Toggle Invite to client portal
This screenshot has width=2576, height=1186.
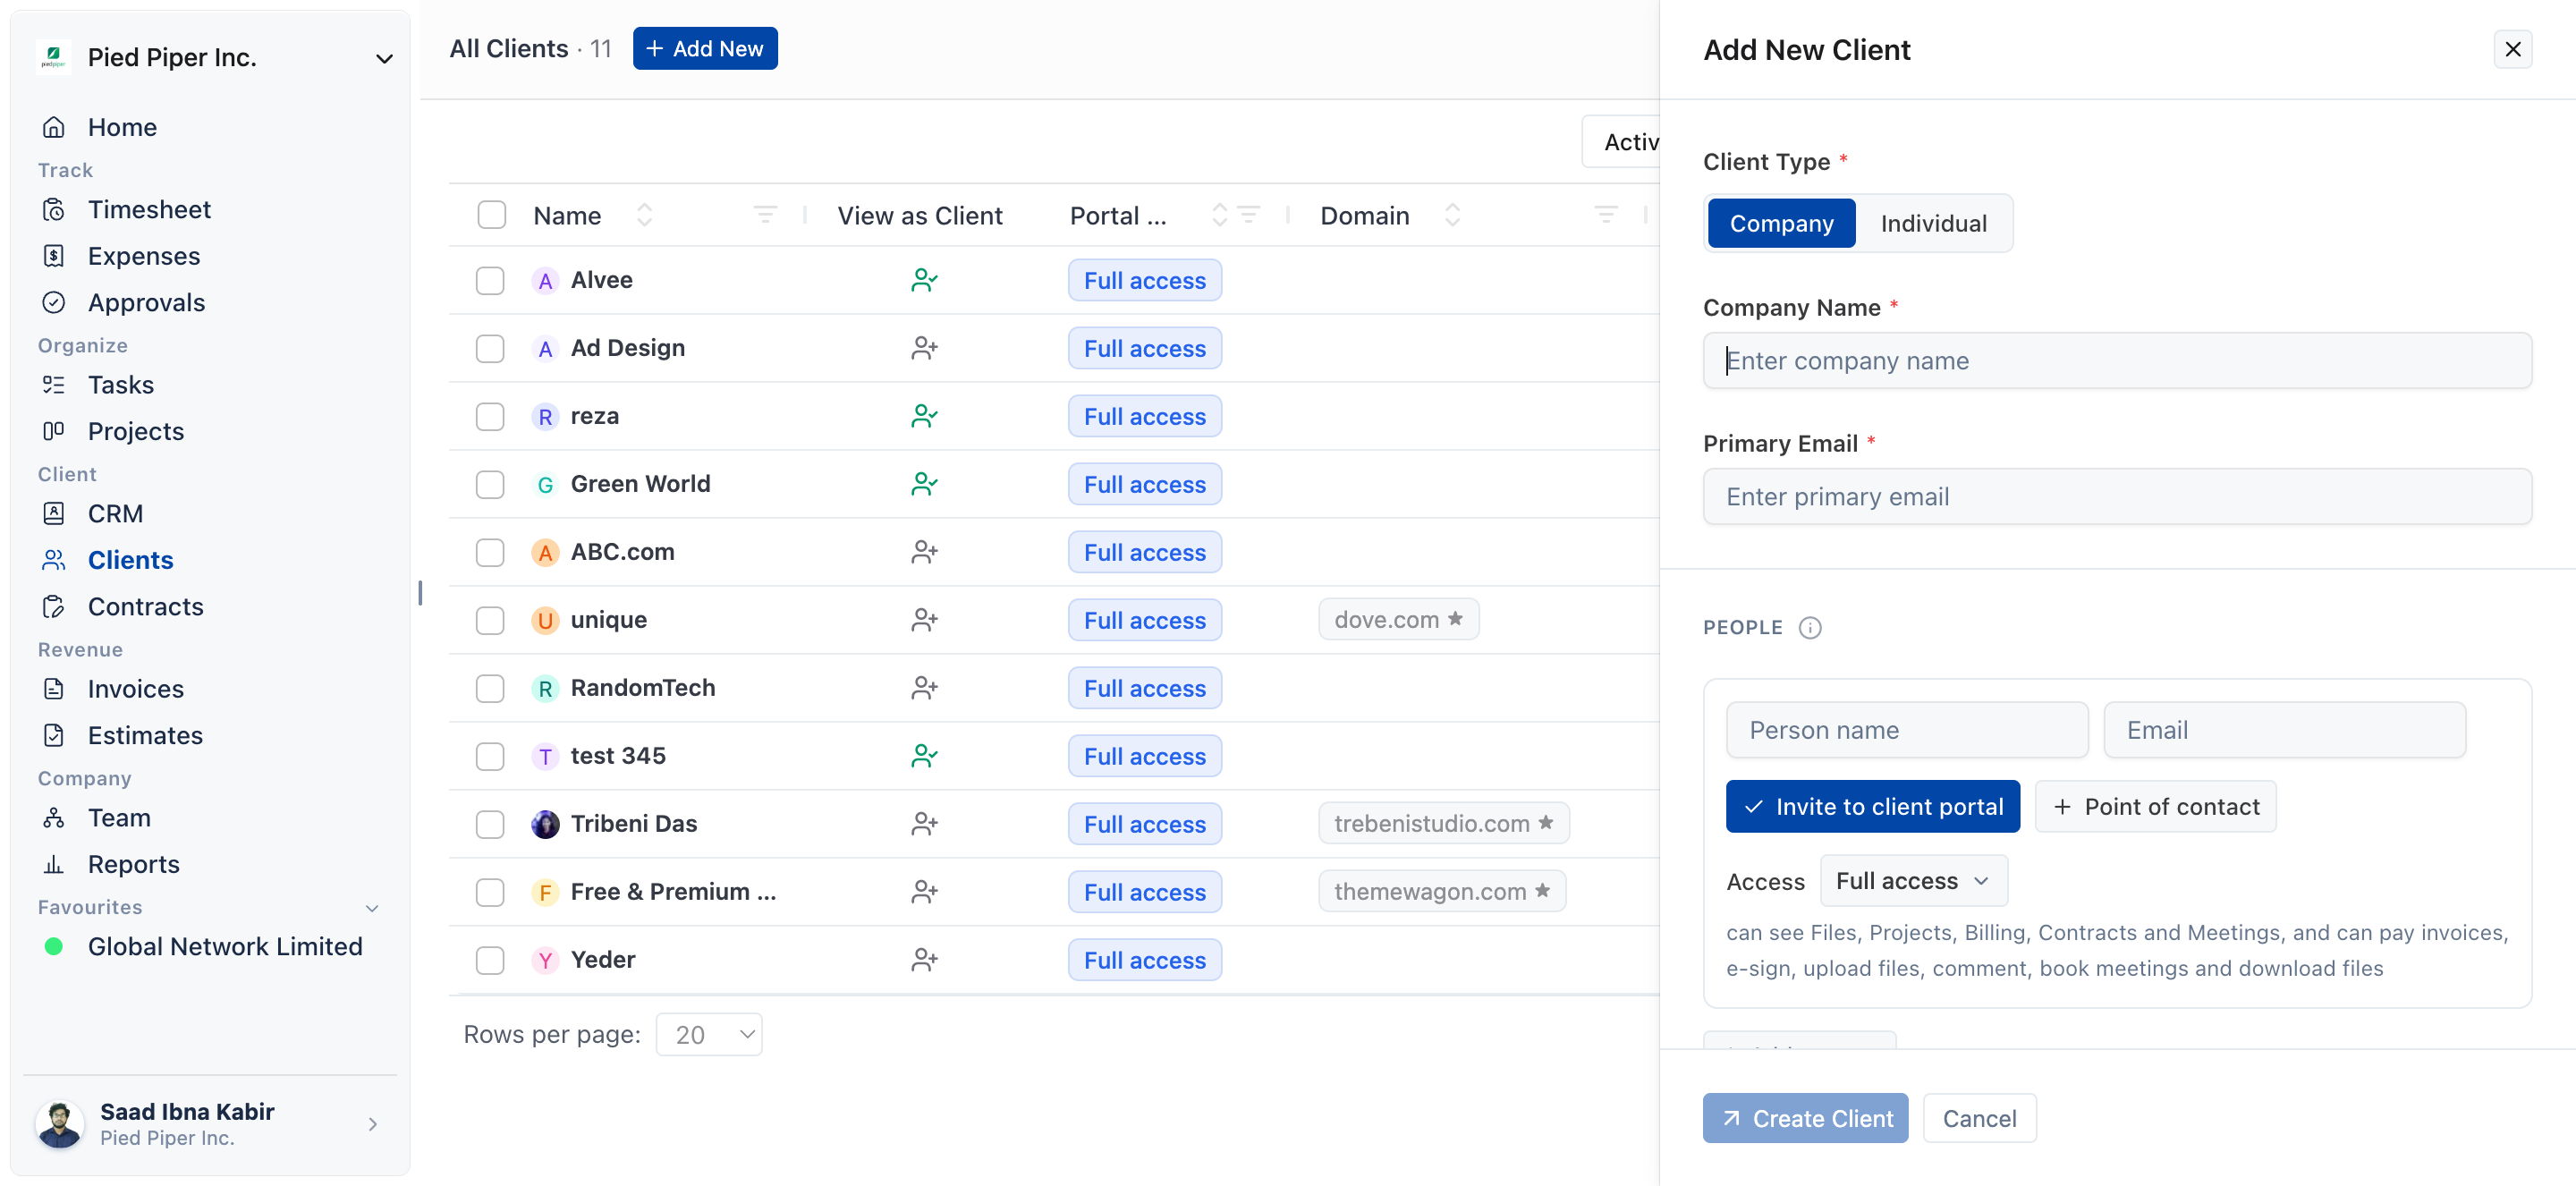[1872, 807]
